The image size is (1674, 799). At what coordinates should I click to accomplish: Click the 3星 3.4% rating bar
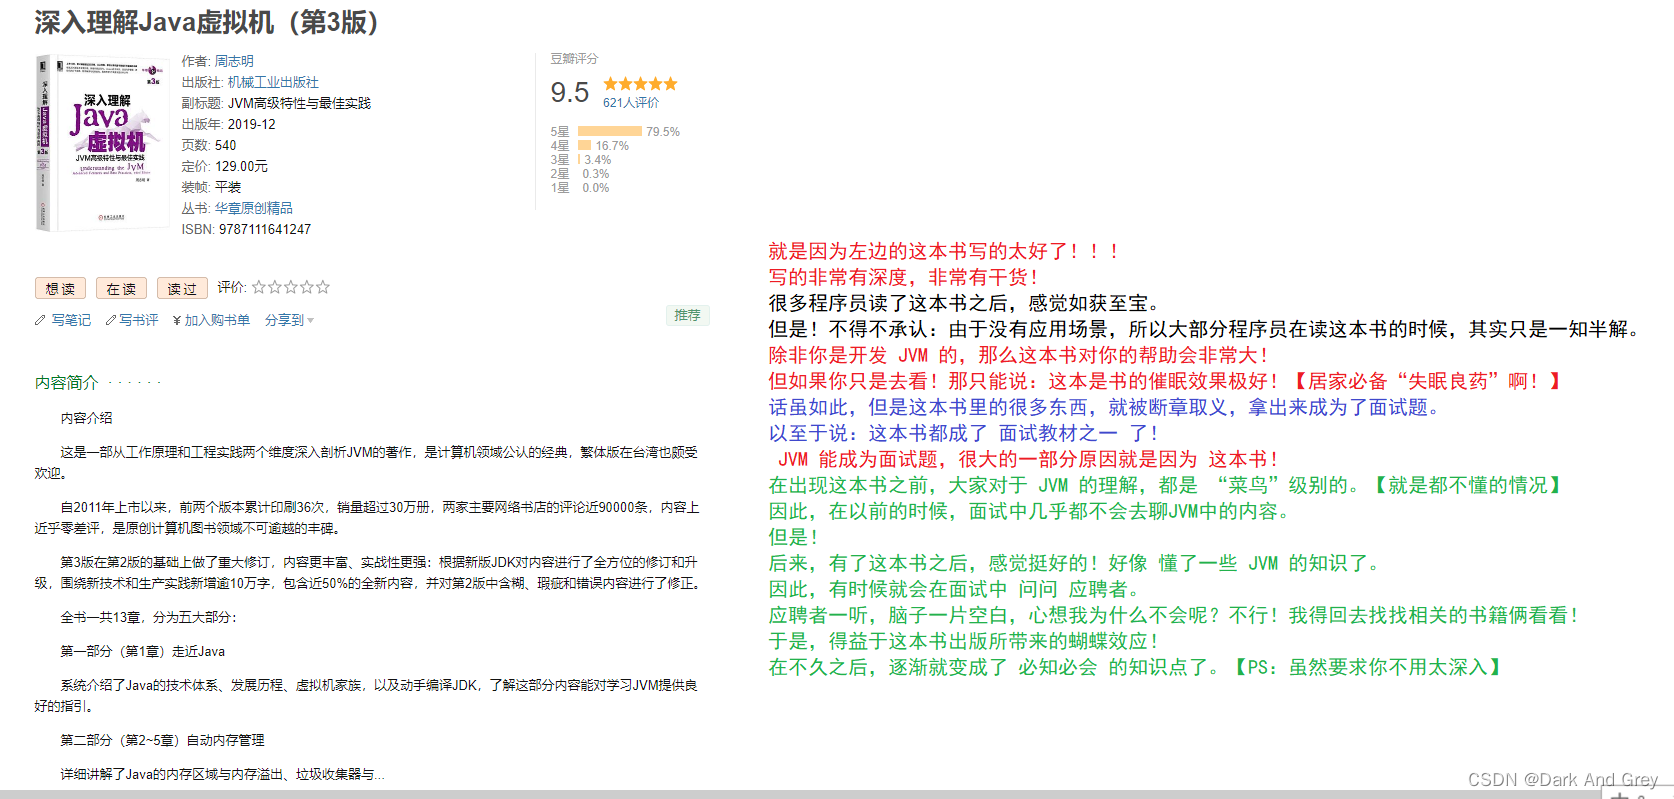click(579, 159)
